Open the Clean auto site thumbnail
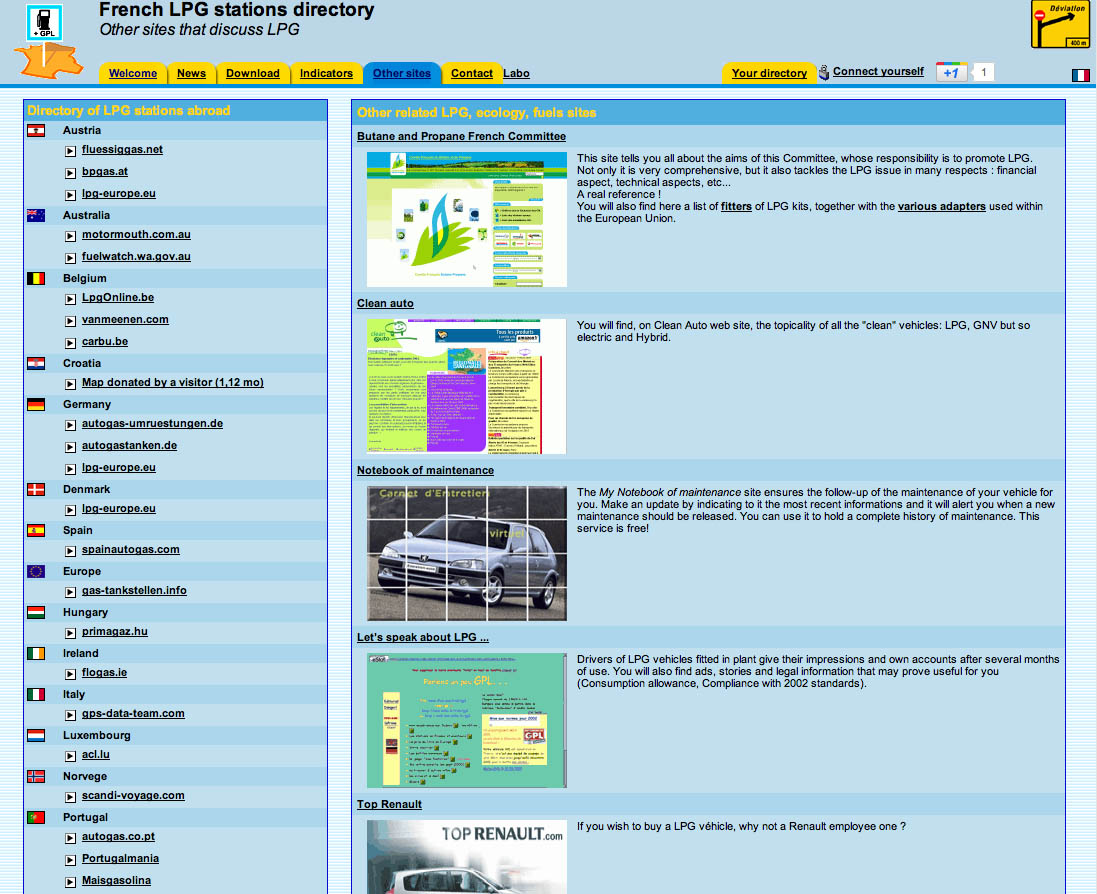This screenshot has height=894, width=1097. click(466, 387)
